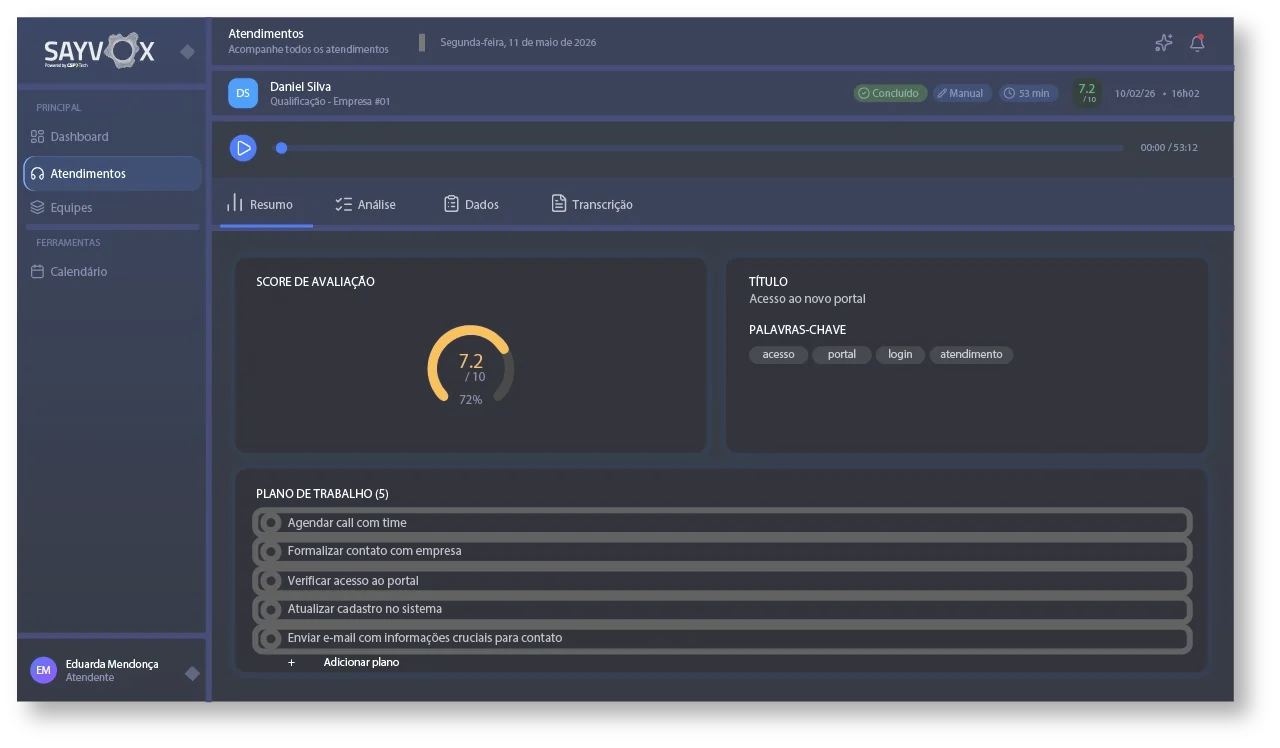Click the 7.2 / 10 score badge in header
The height and width of the screenshot is (748, 1280).
coord(1087,92)
